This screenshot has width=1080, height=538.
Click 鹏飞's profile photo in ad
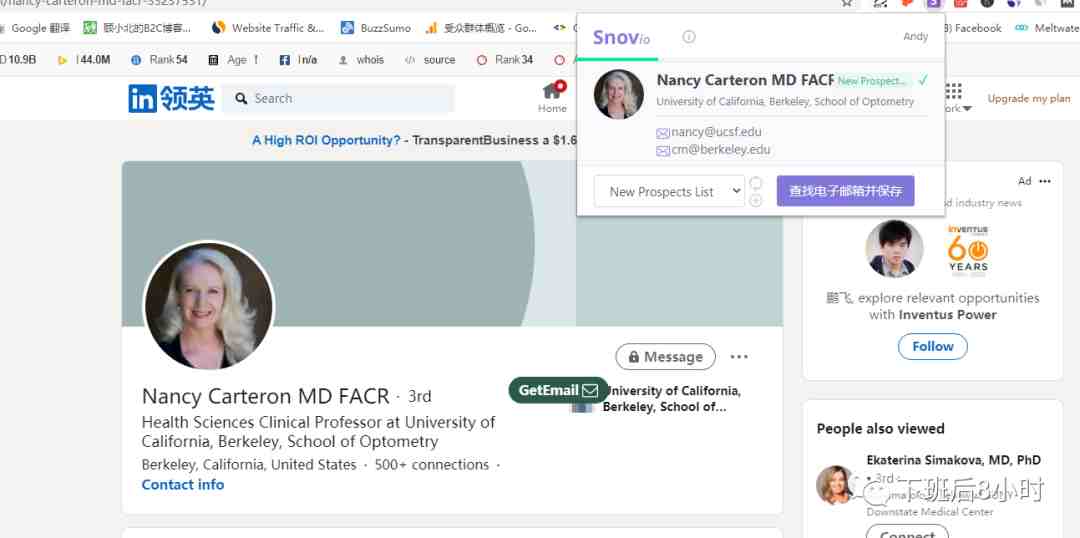(x=894, y=249)
